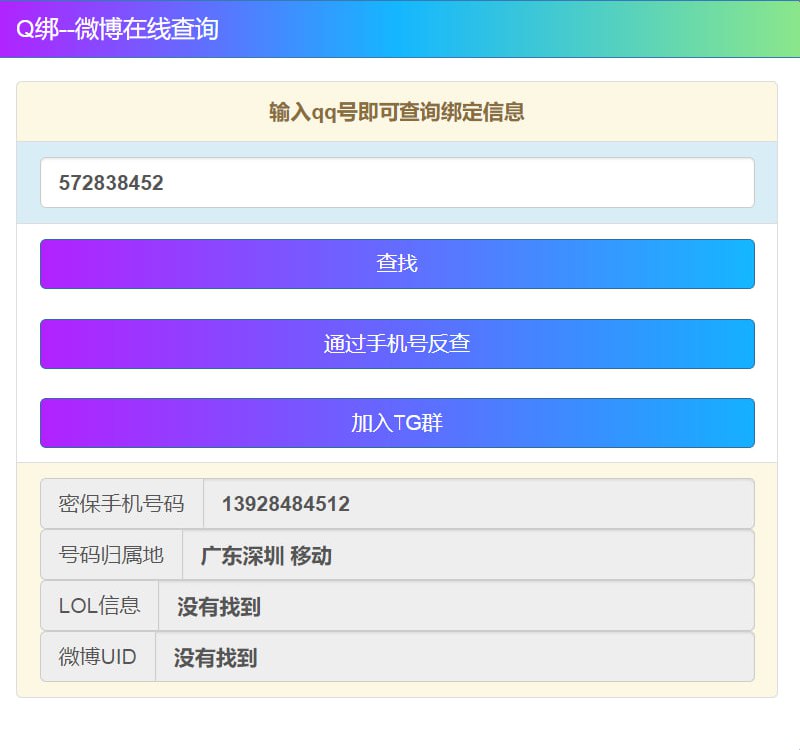The width and height of the screenshot is (800, 750).
Task: Click the 号码归属地 row label
Action: (110, 555)
